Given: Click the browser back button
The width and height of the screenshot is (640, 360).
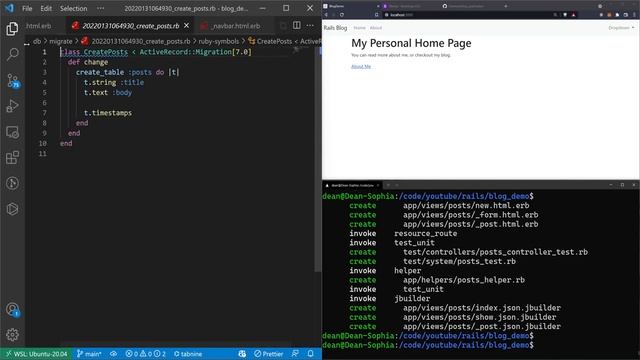Looking at the screenshot, I should coord(326,15).
